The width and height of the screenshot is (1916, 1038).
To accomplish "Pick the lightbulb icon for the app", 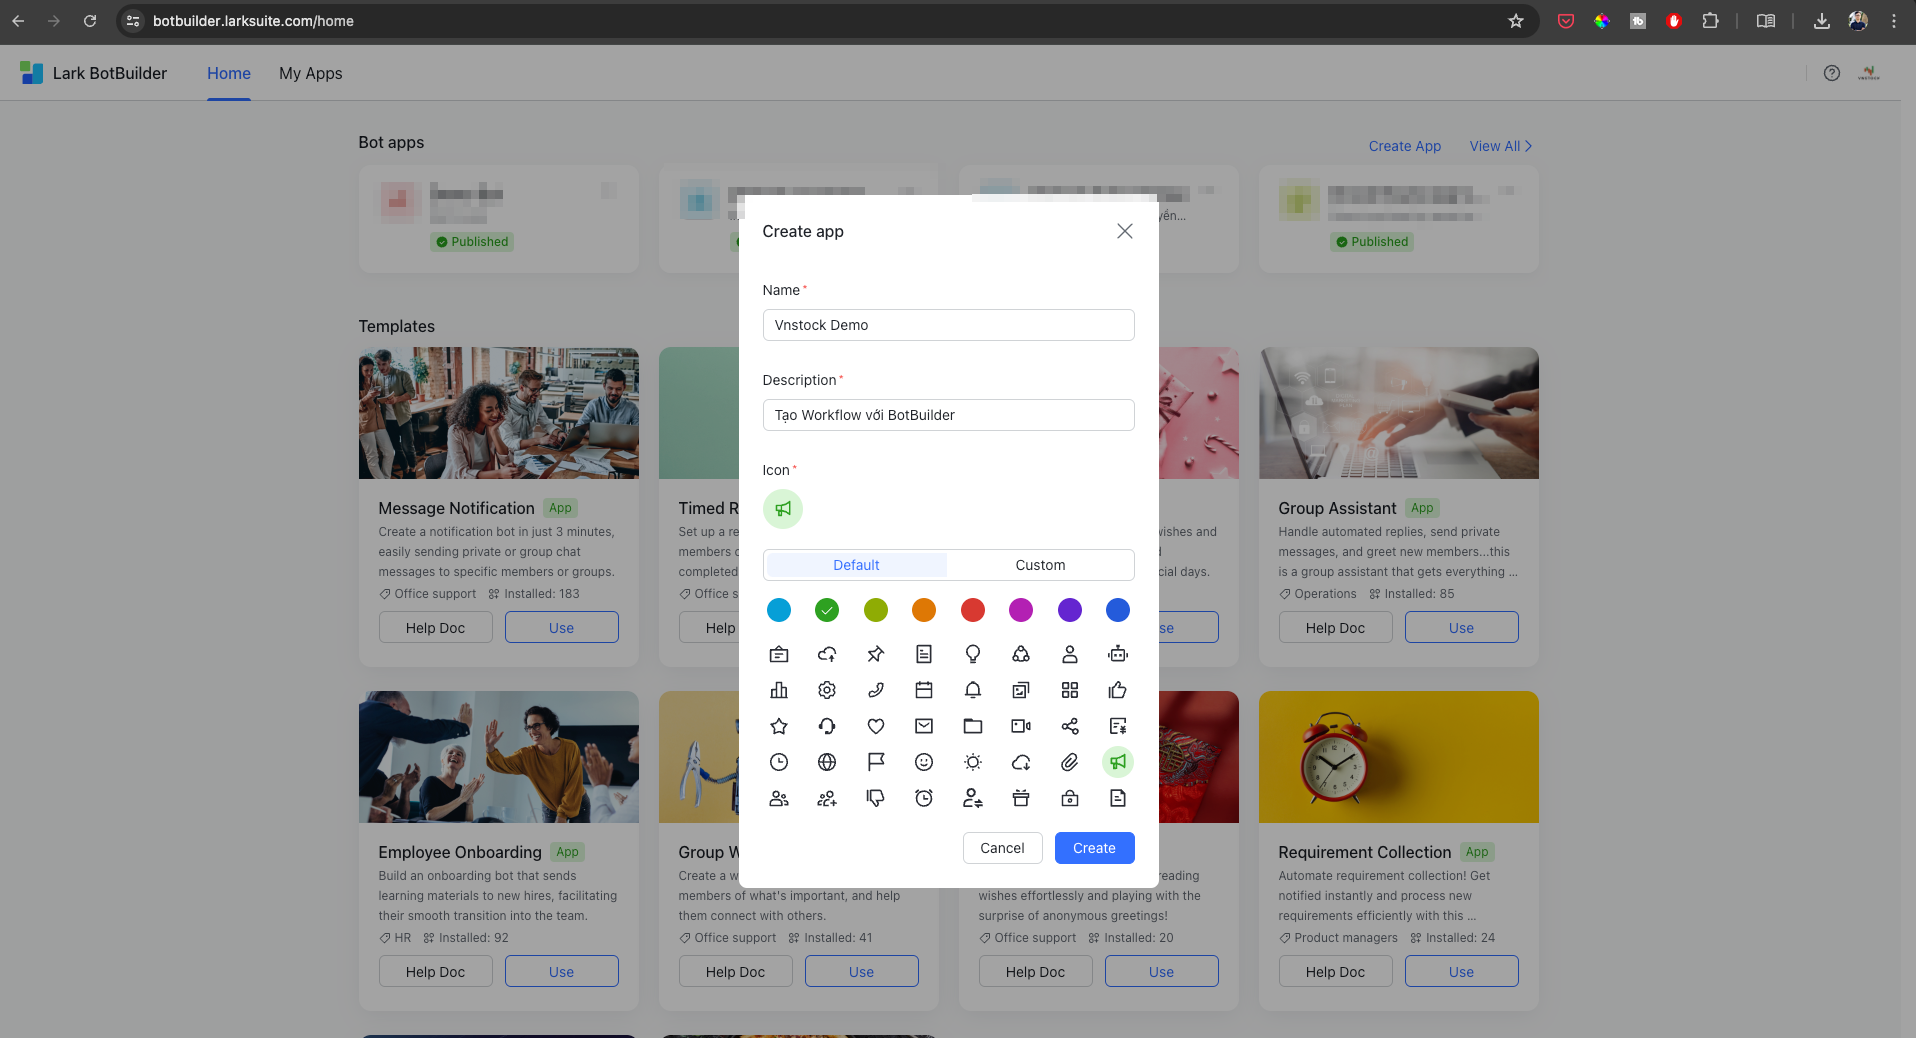I will point(972,654).
